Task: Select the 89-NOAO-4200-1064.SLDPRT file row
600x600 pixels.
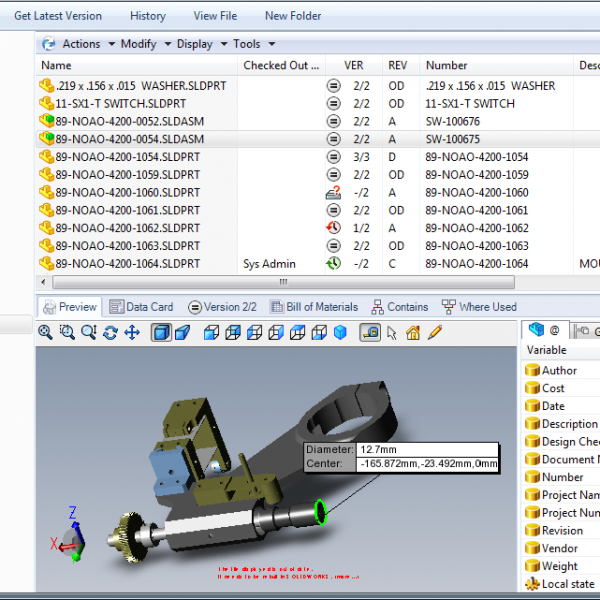Action: [128, 264]
